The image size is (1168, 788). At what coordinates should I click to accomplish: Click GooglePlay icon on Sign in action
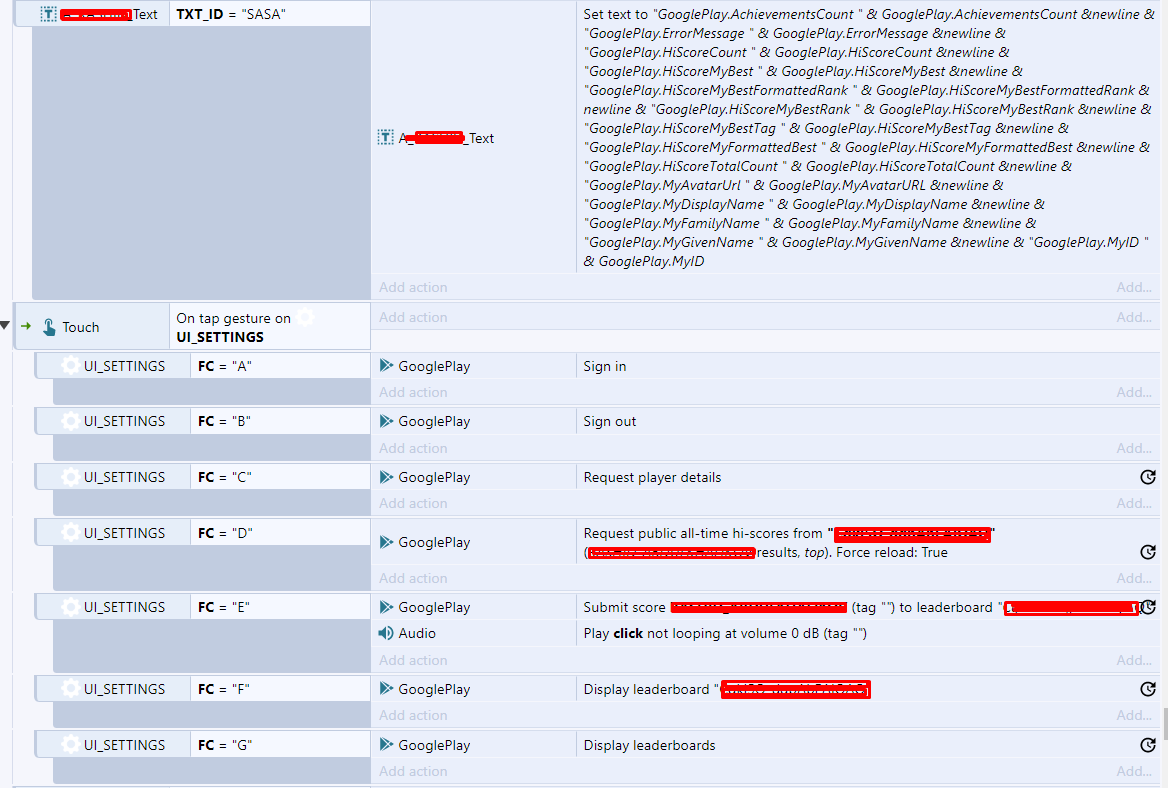(386, 366)
